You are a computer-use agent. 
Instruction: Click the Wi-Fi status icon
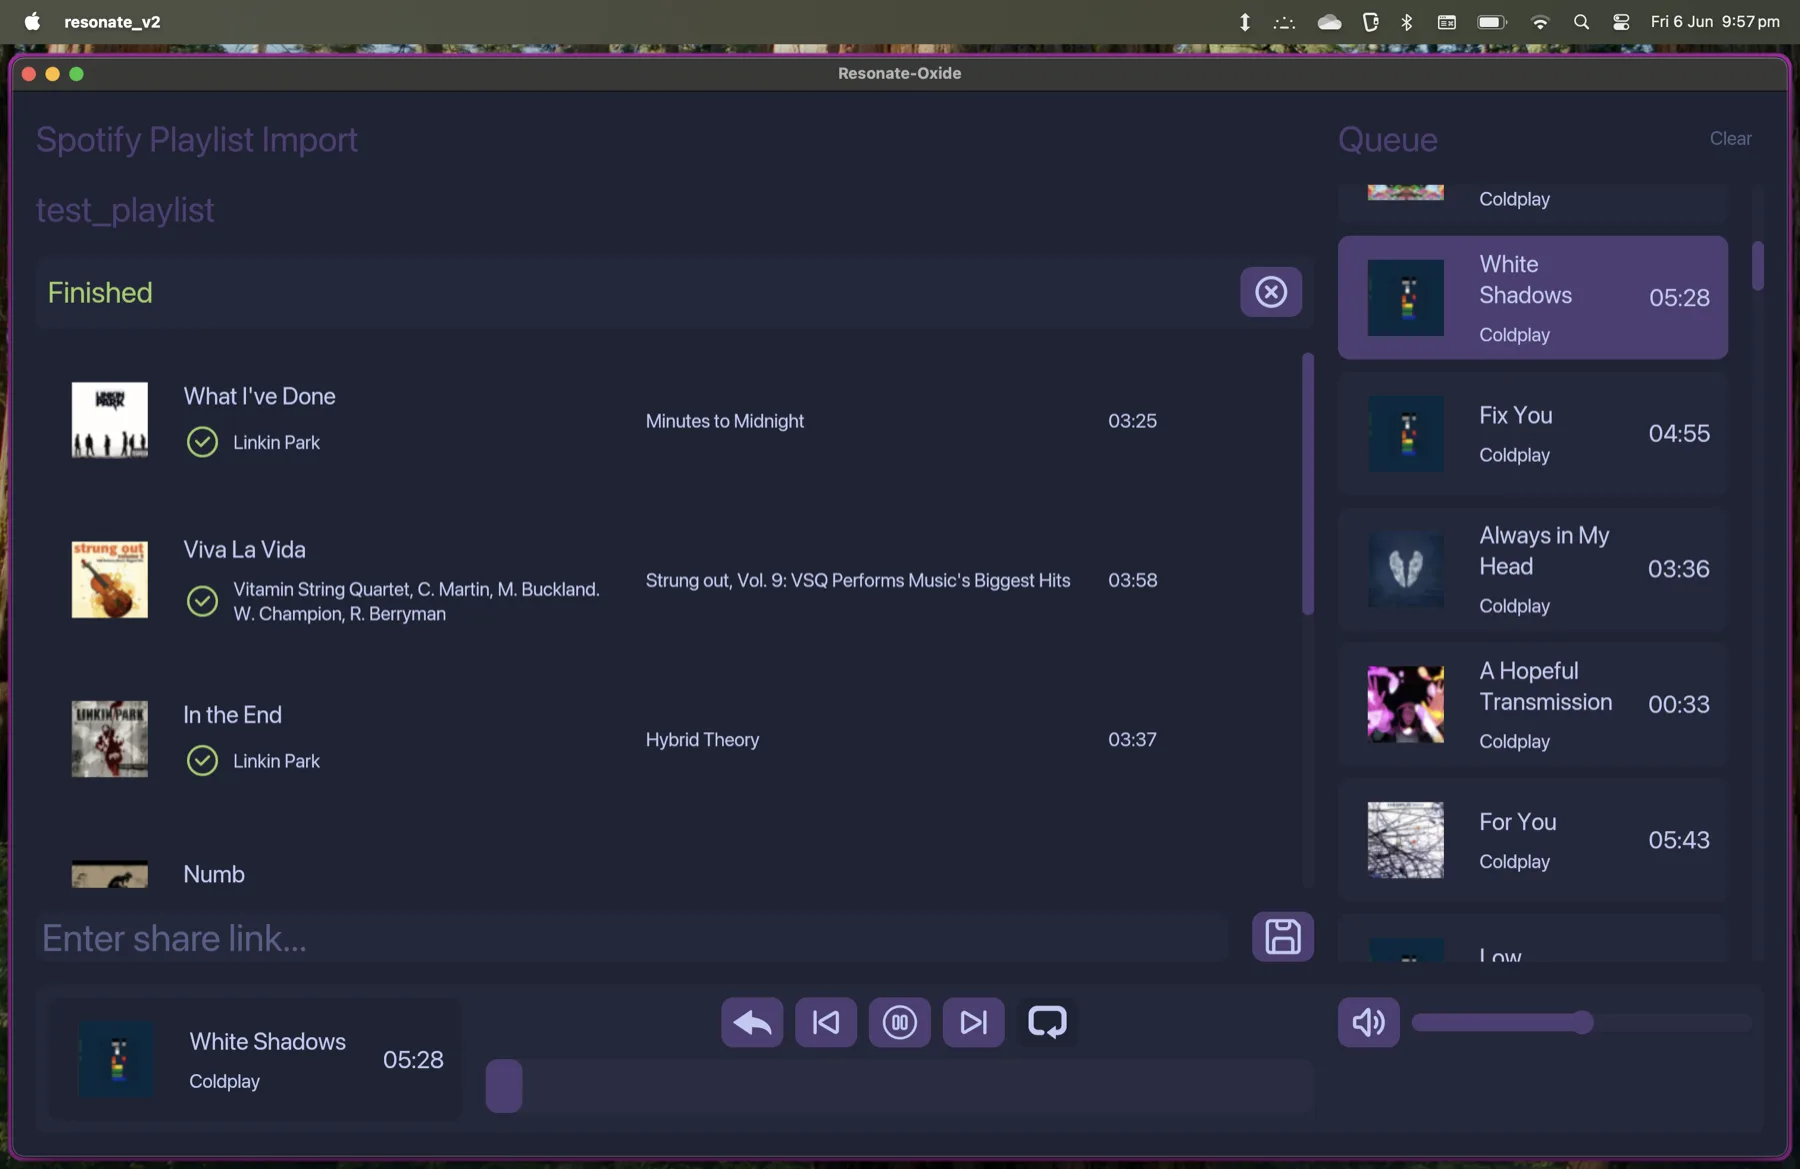pyautogui.click(x=1540, y=22)
